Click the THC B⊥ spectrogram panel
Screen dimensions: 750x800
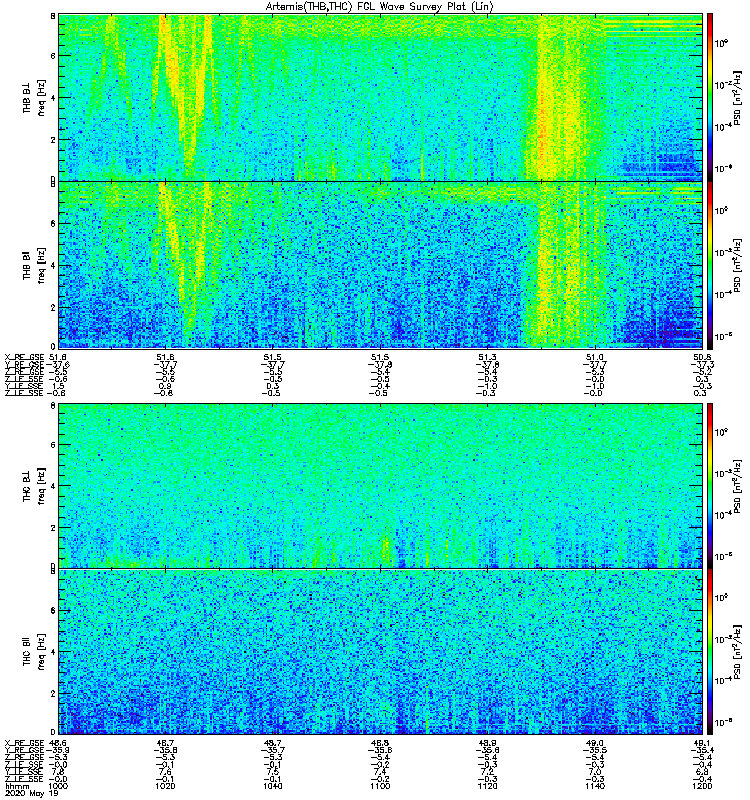click(381, 486)
